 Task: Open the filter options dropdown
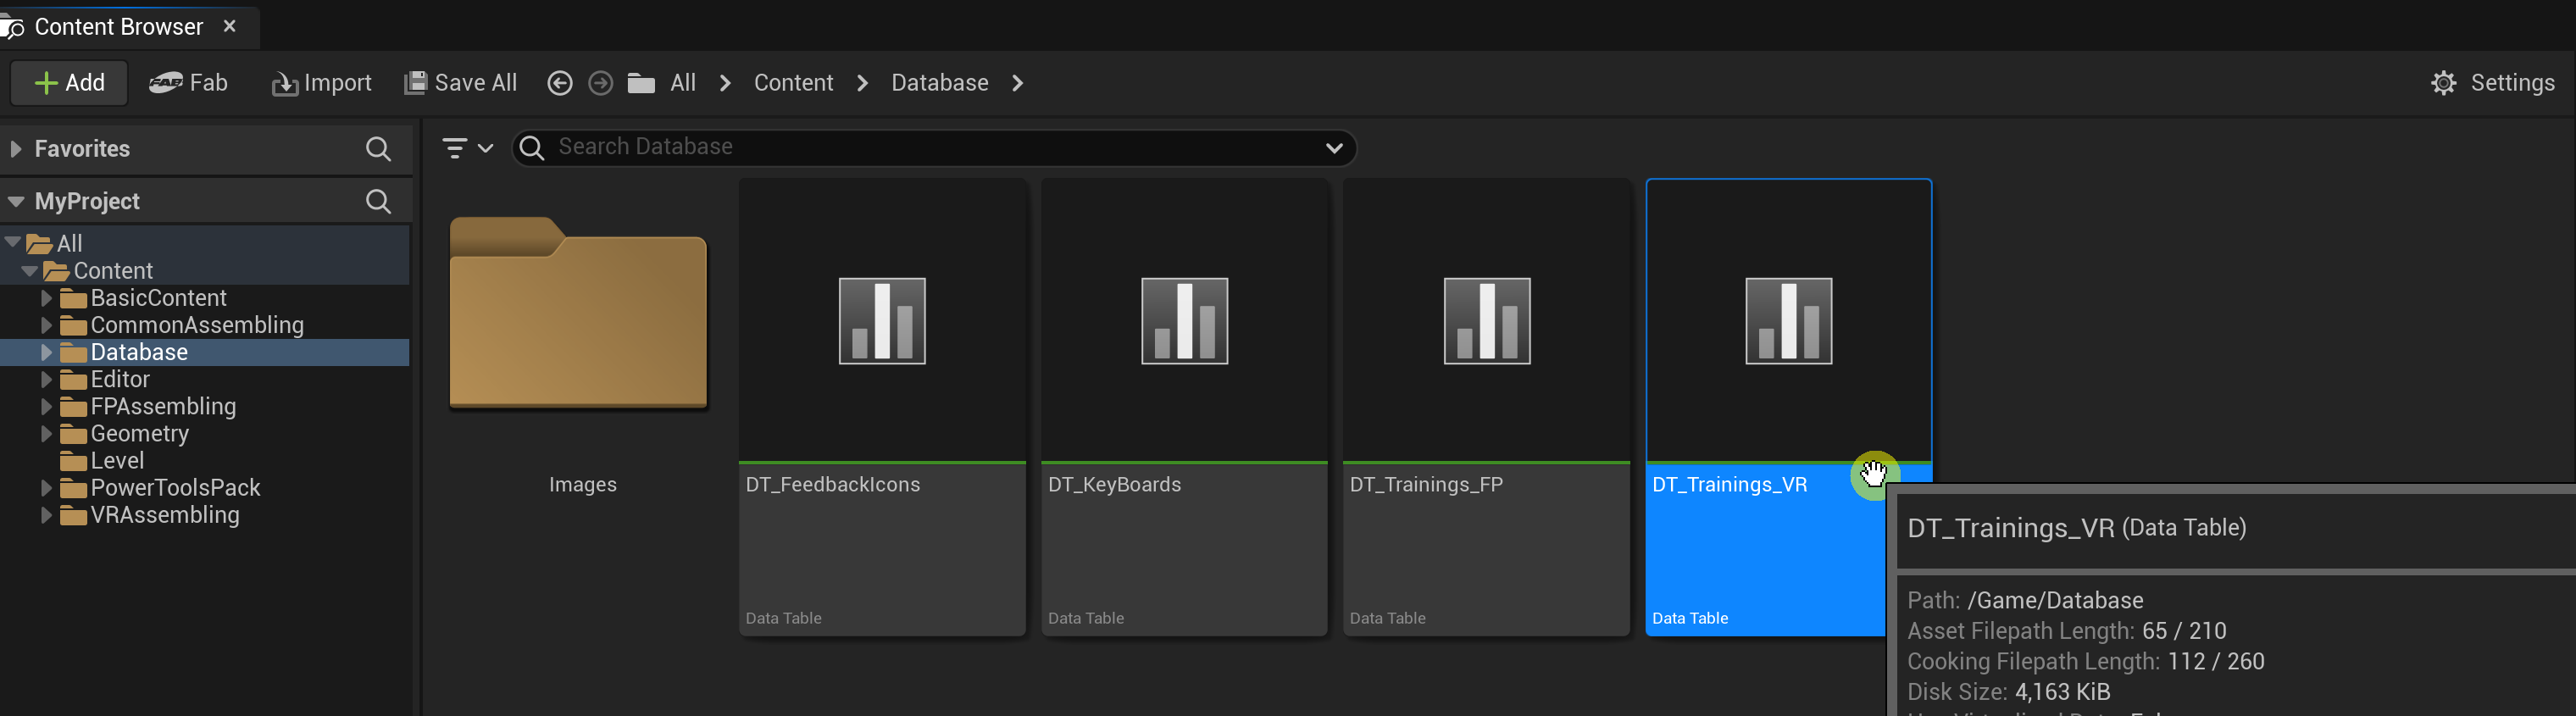[x=467, y=148]
